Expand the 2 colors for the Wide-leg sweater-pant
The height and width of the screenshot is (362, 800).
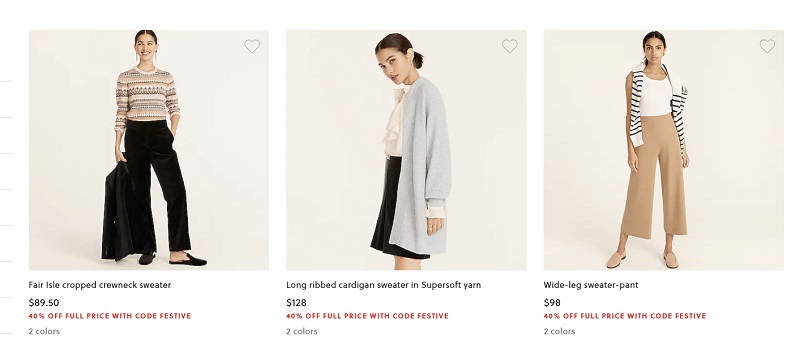(560, 331)
